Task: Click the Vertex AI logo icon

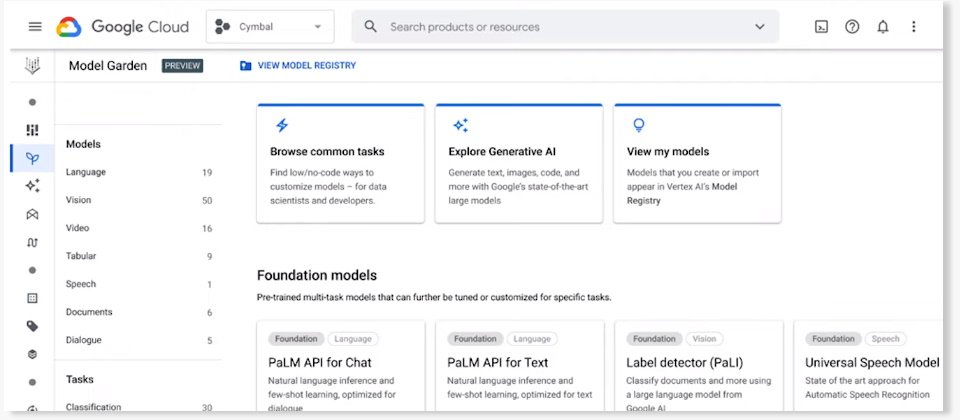Action: tap(32, 66)
